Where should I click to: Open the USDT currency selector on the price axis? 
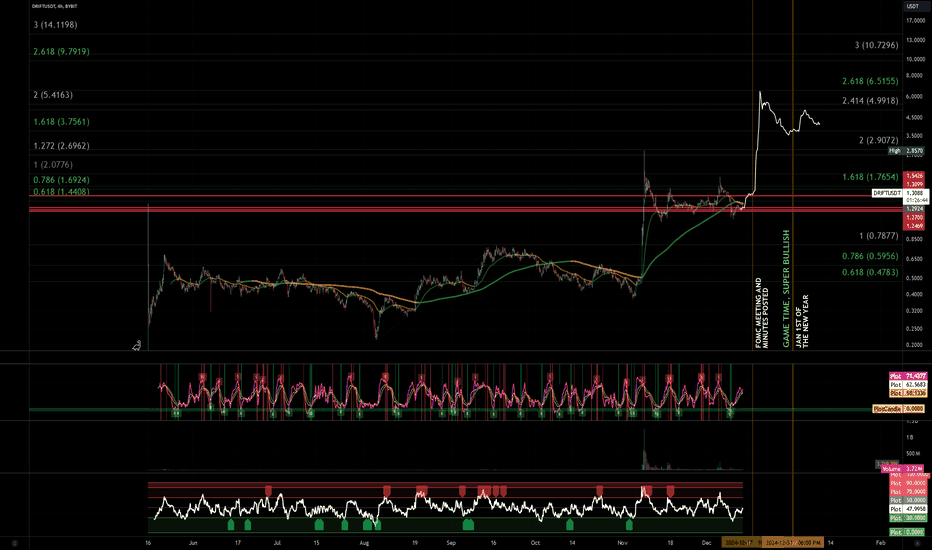pos(912,6)
